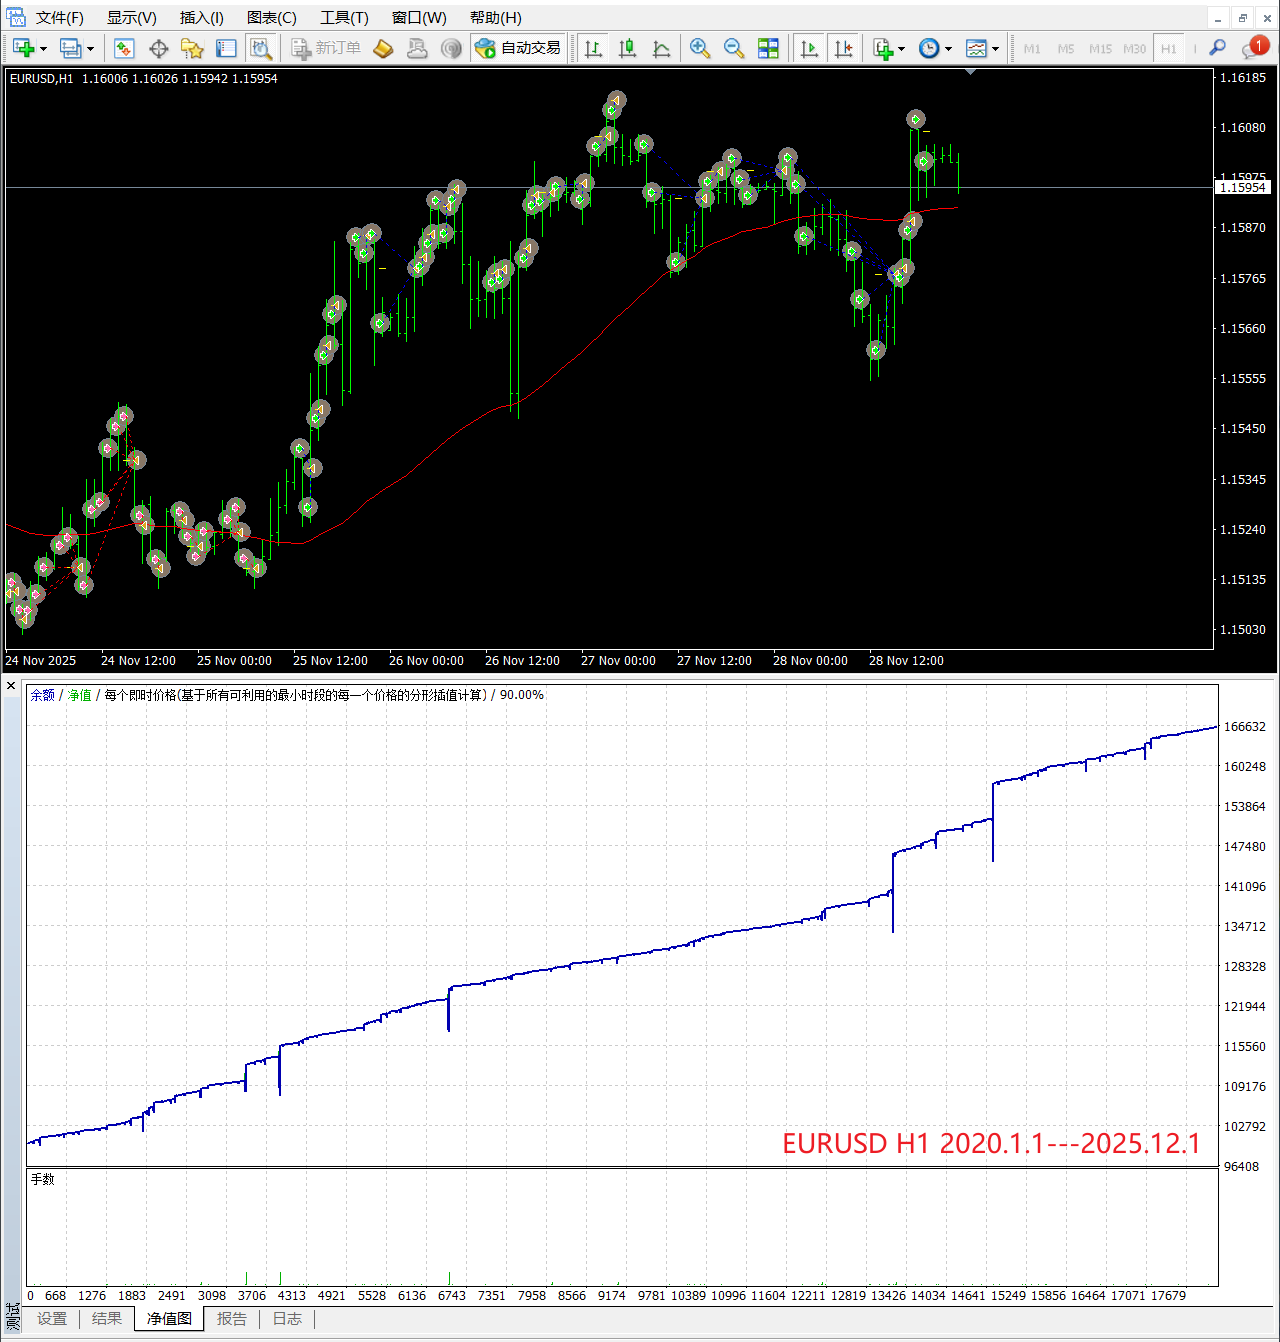The width and height of the screenshot is (1280, 1342).
Task: Open the search magnifier icon
Action: [1217, 48]
